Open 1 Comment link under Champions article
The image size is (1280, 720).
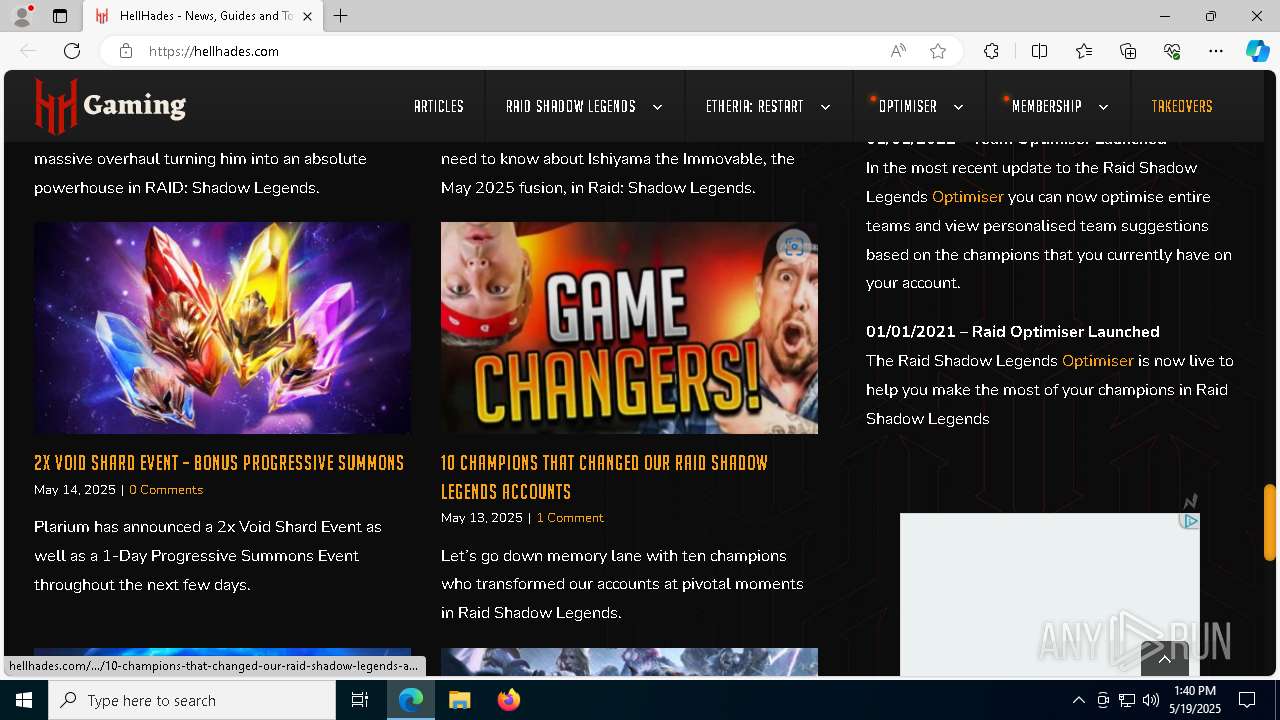pos(570,518)
